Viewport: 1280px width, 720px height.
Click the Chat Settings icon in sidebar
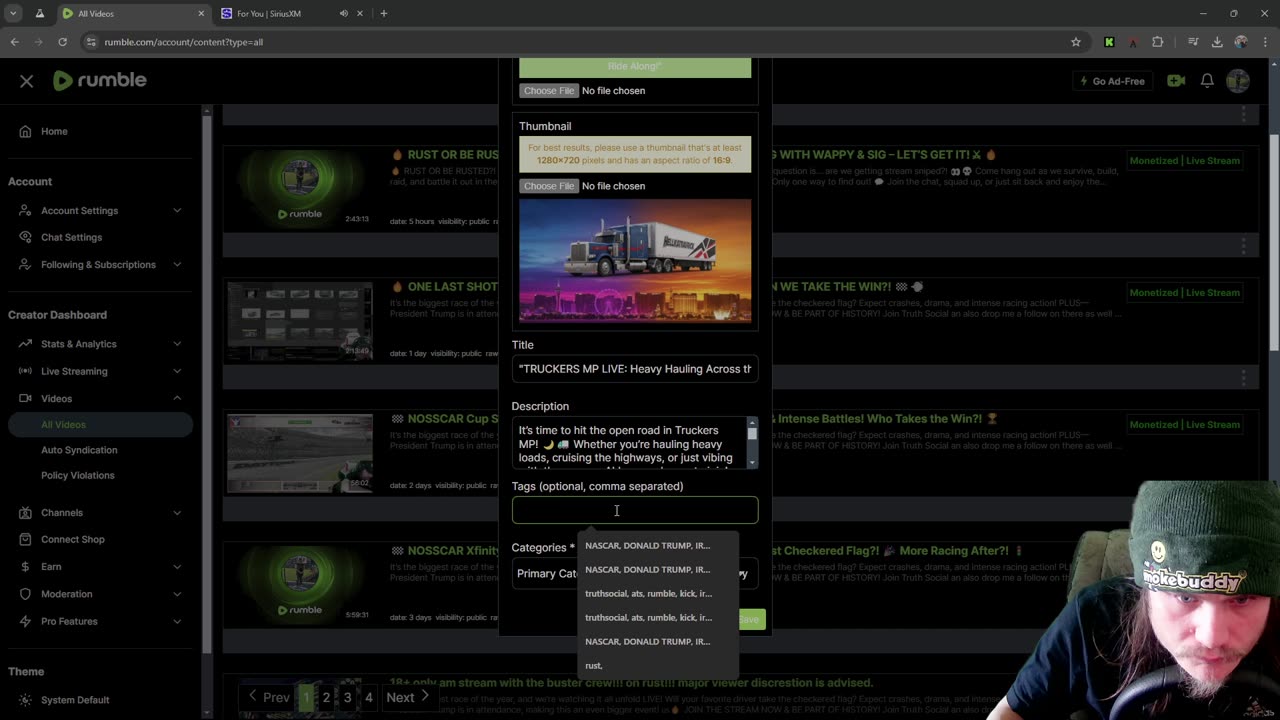pyautogui.click(x=25, y=237)
